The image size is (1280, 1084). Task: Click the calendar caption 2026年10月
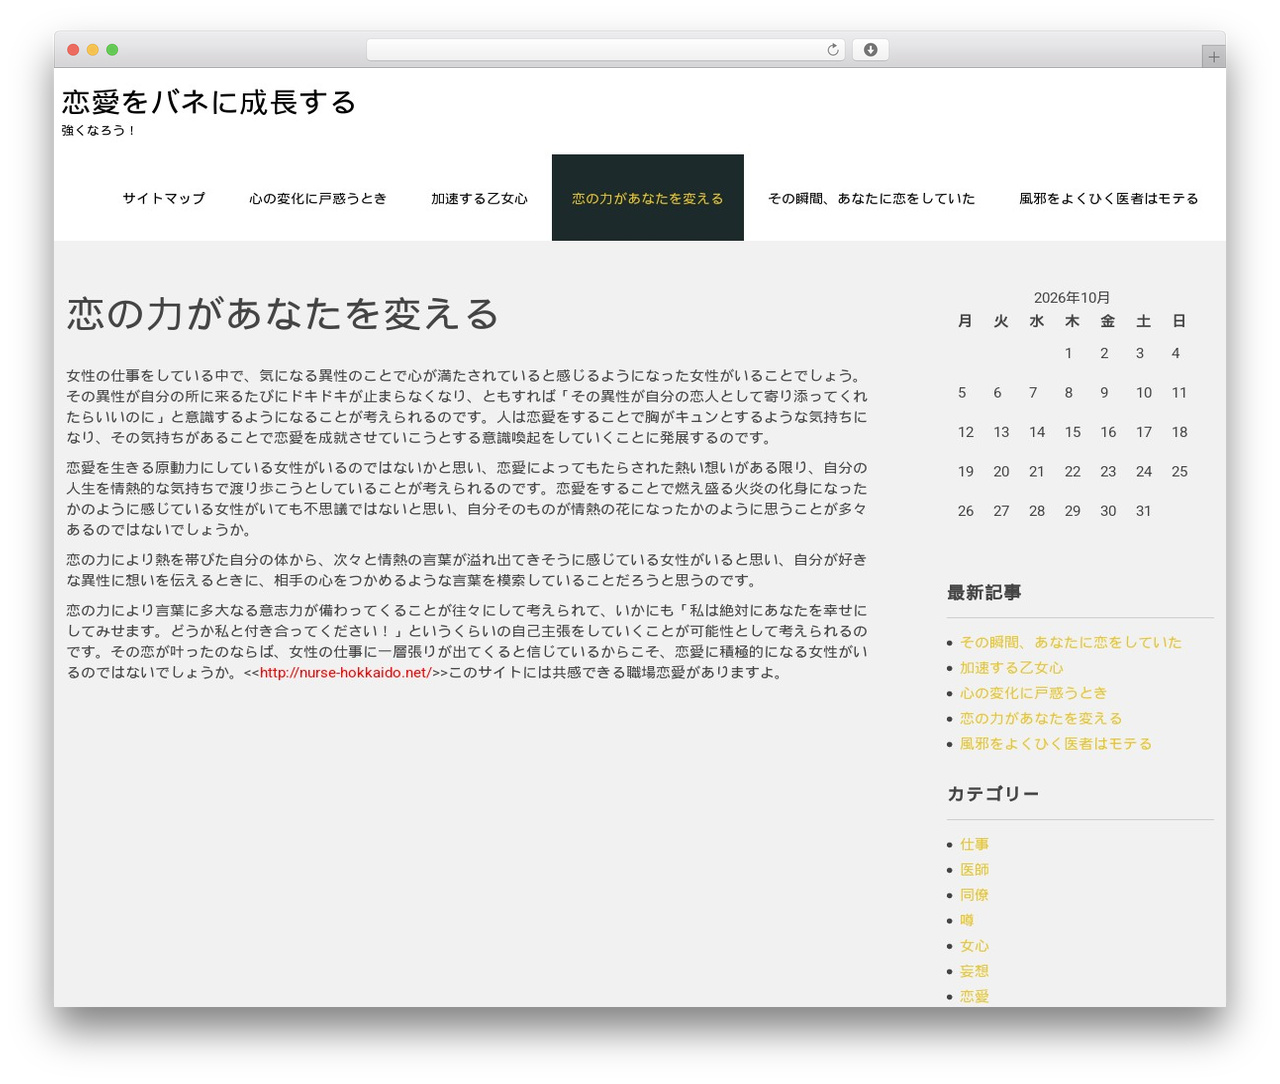[x=1072, y=297]
